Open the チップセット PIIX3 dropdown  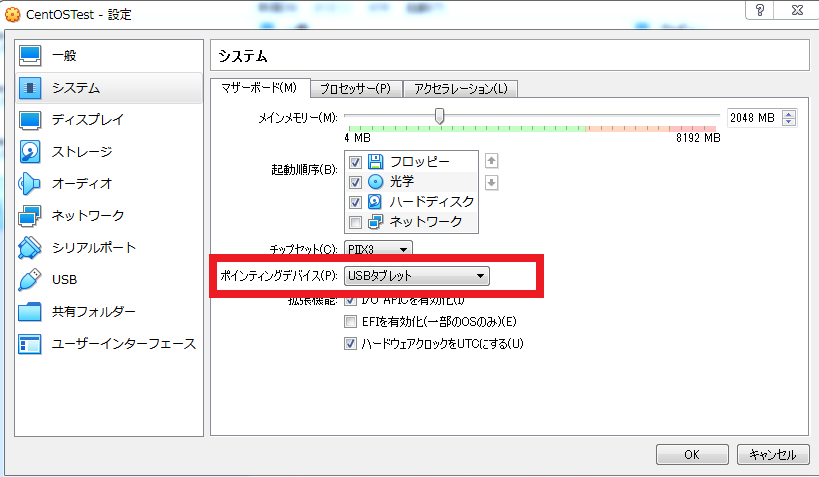pyautogui.click(x=378, y=249)
